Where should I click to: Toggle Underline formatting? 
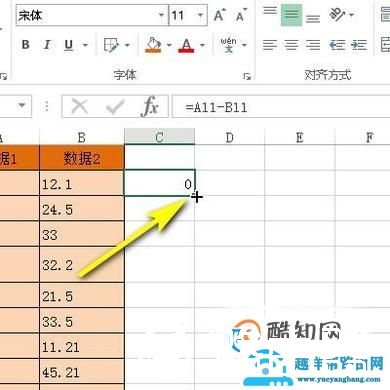click(68, 45)
